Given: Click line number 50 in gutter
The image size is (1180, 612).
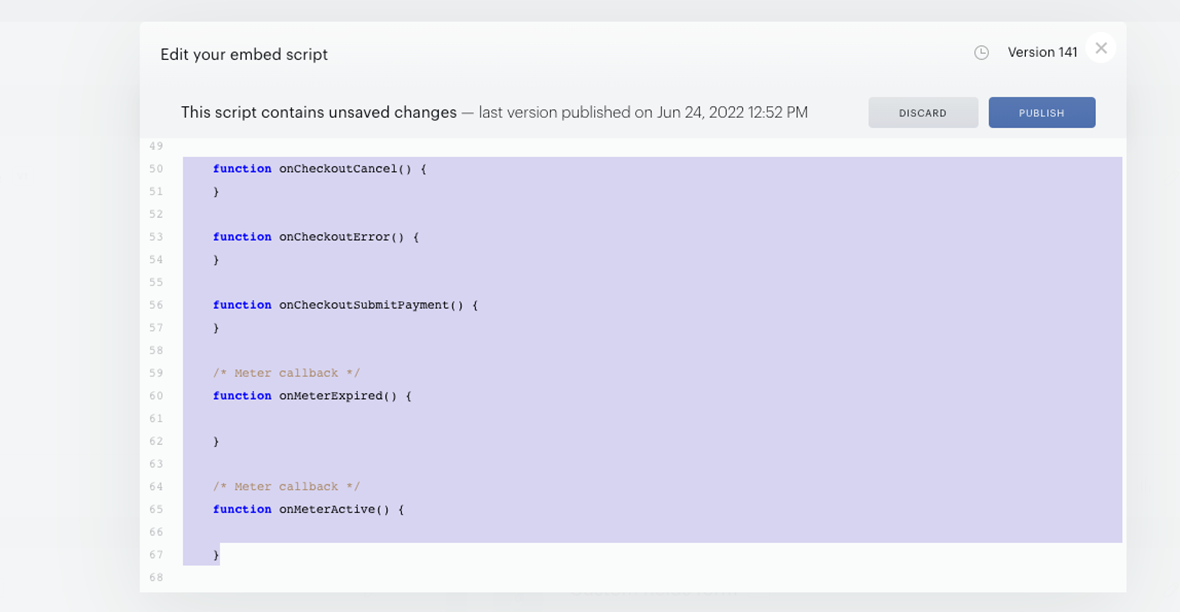Looking at the screenshot, I should coord(156,169).
